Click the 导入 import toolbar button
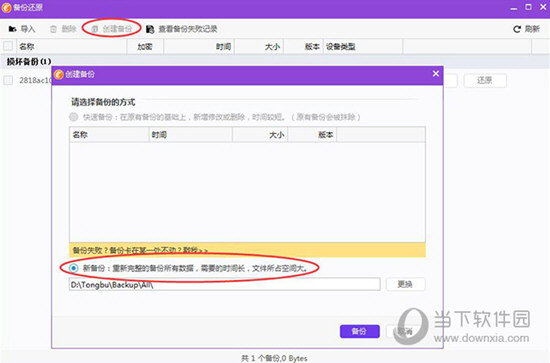This screenshot has height=363, width=550. [x=22, y=29]
